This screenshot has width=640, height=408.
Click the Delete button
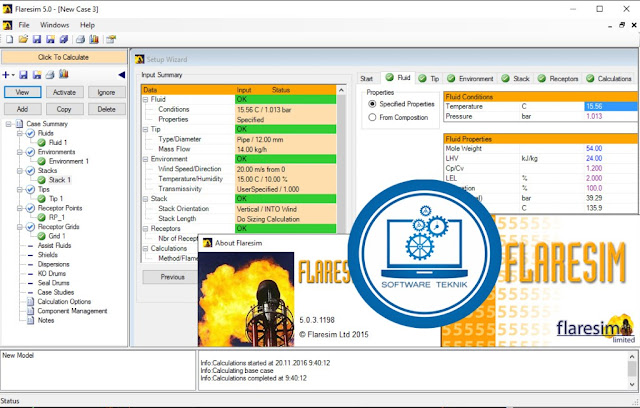(106, 109)
